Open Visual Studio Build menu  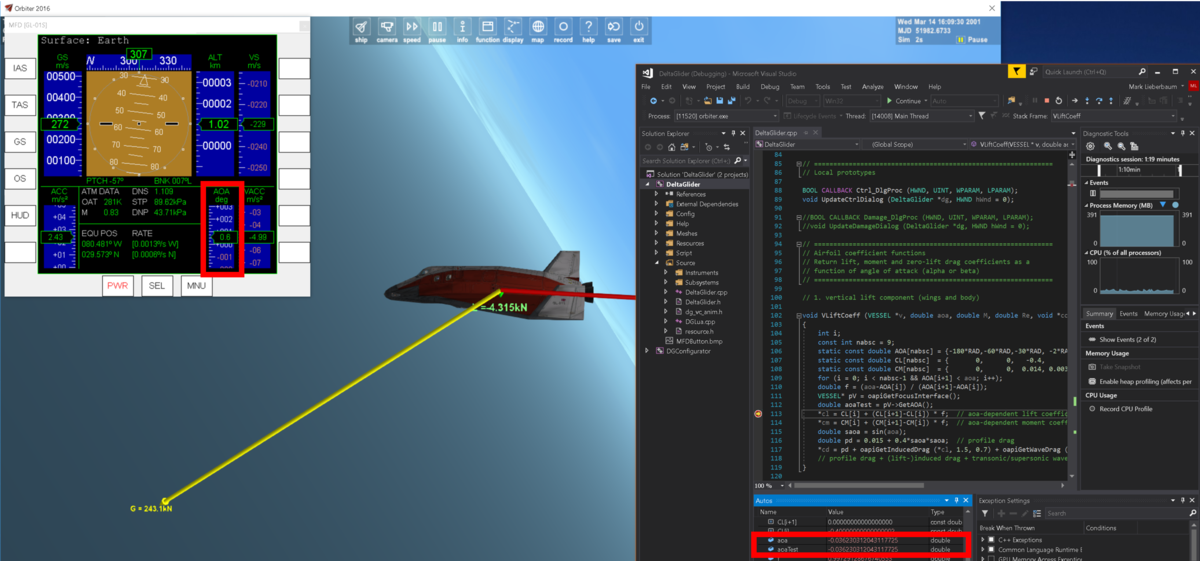[x=743, y=87]
